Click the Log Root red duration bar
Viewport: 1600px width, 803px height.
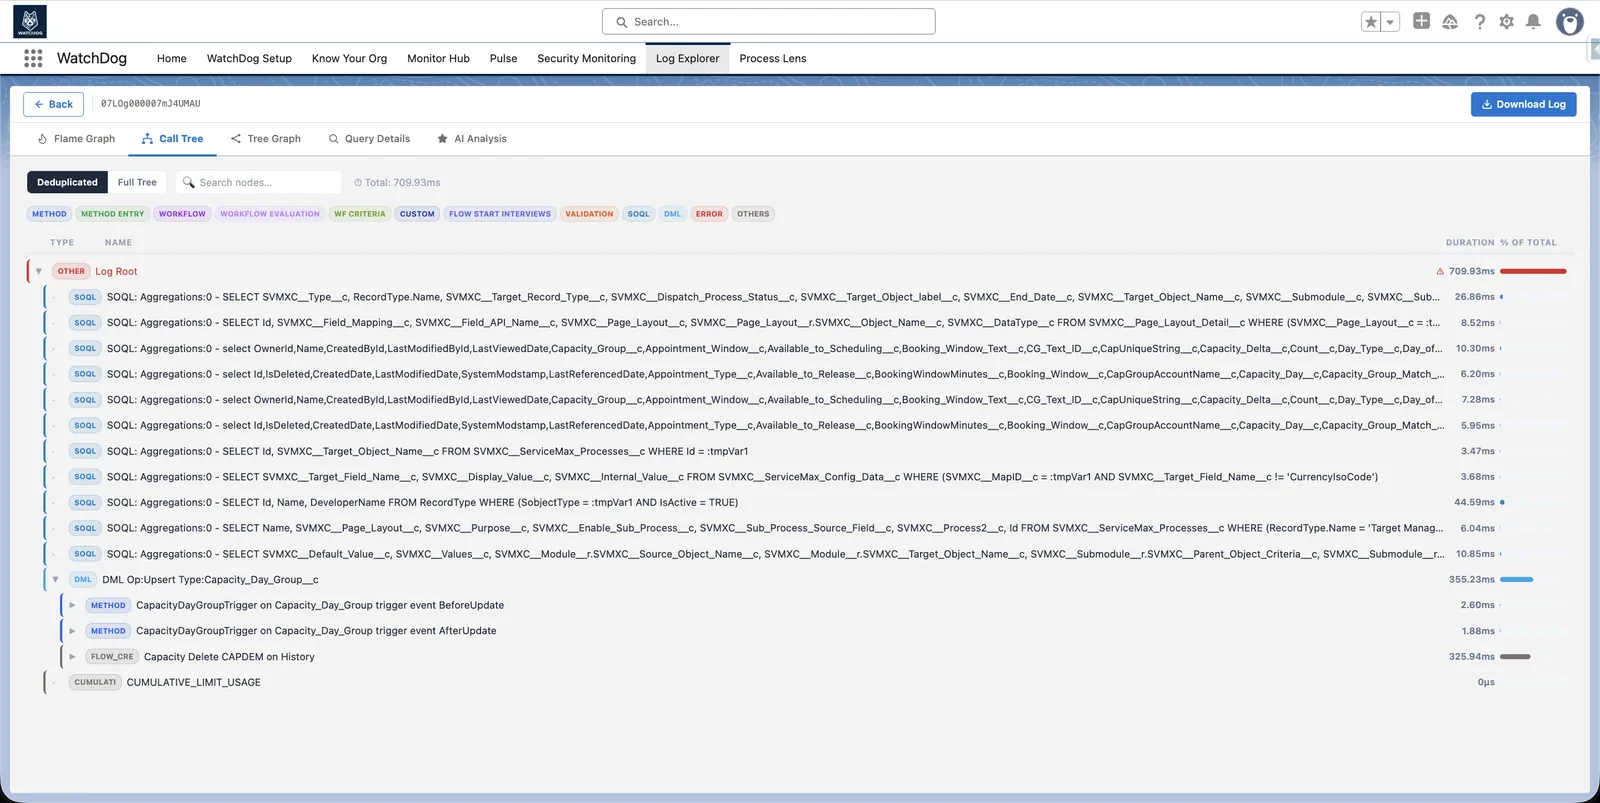click(x=1533, y=271)
